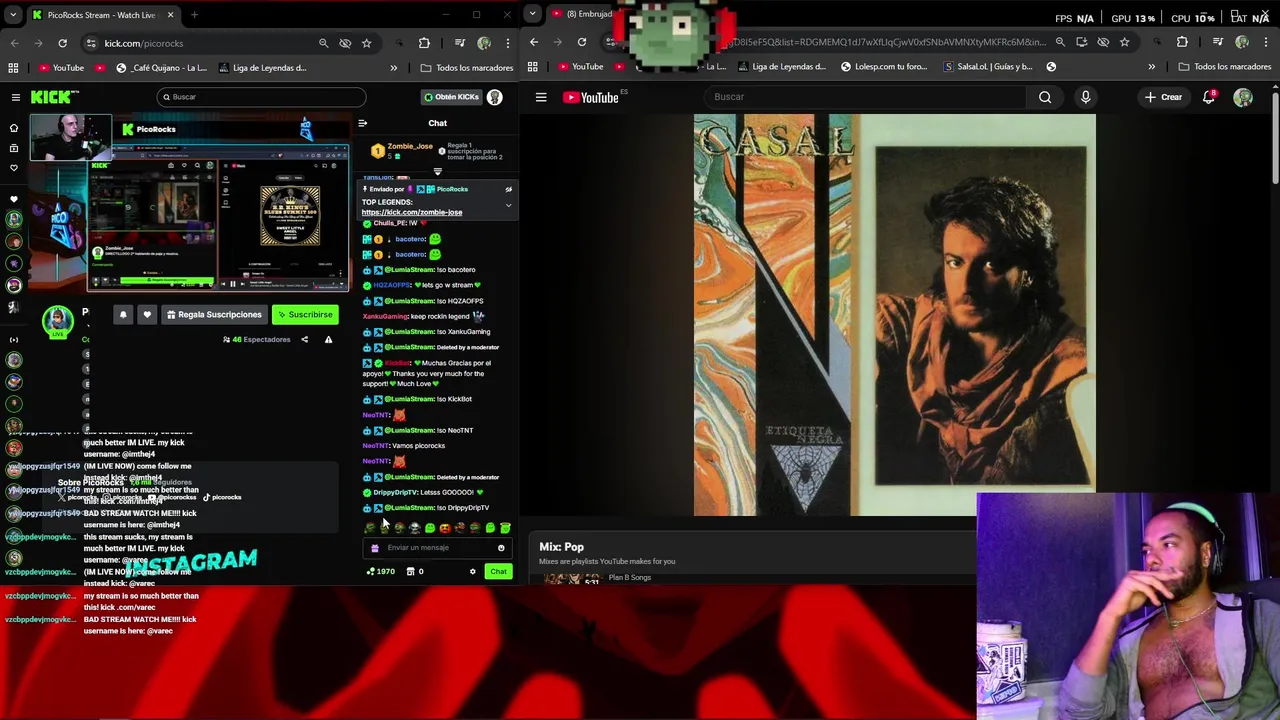Pause embedded stream player in Kick video
The width and height of the screenshot is (1280, 720).
tap(232, 284)
